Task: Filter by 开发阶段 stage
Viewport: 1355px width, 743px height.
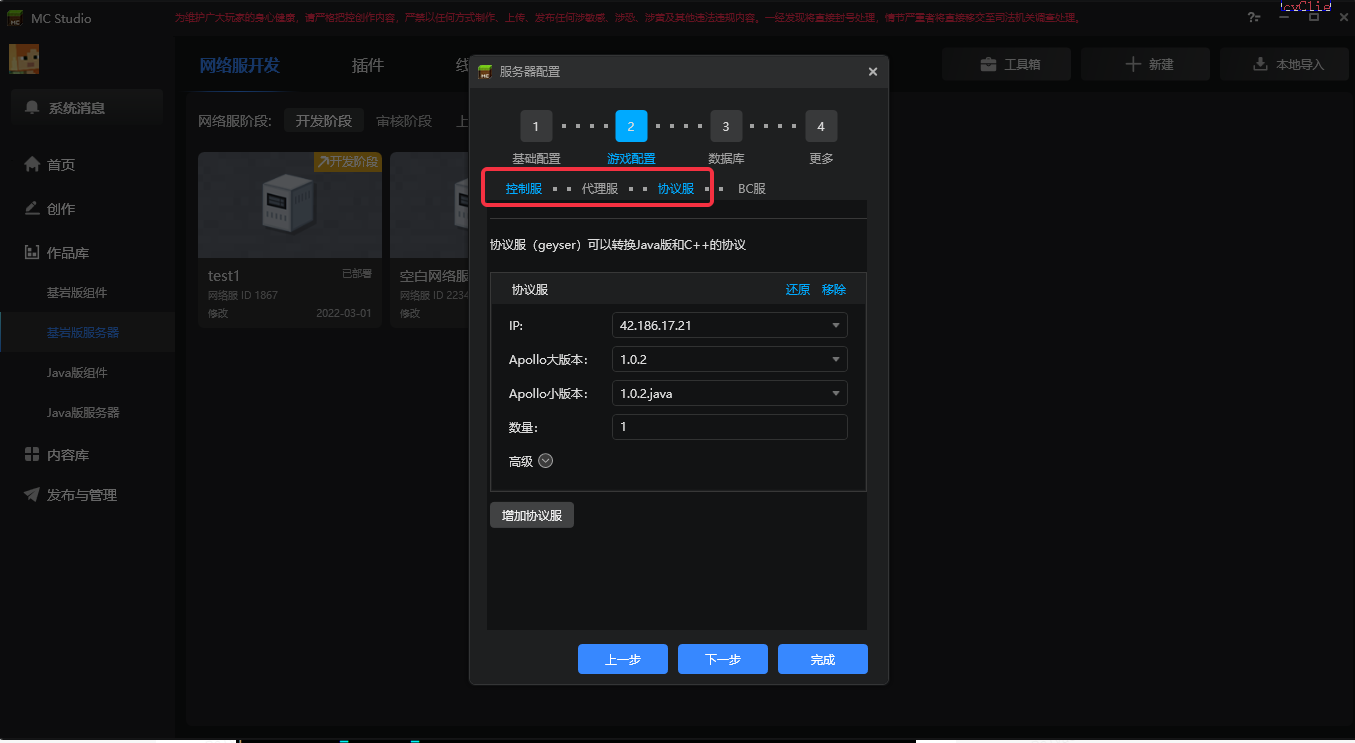Action: pyautogui.click(x=324, y=121)
